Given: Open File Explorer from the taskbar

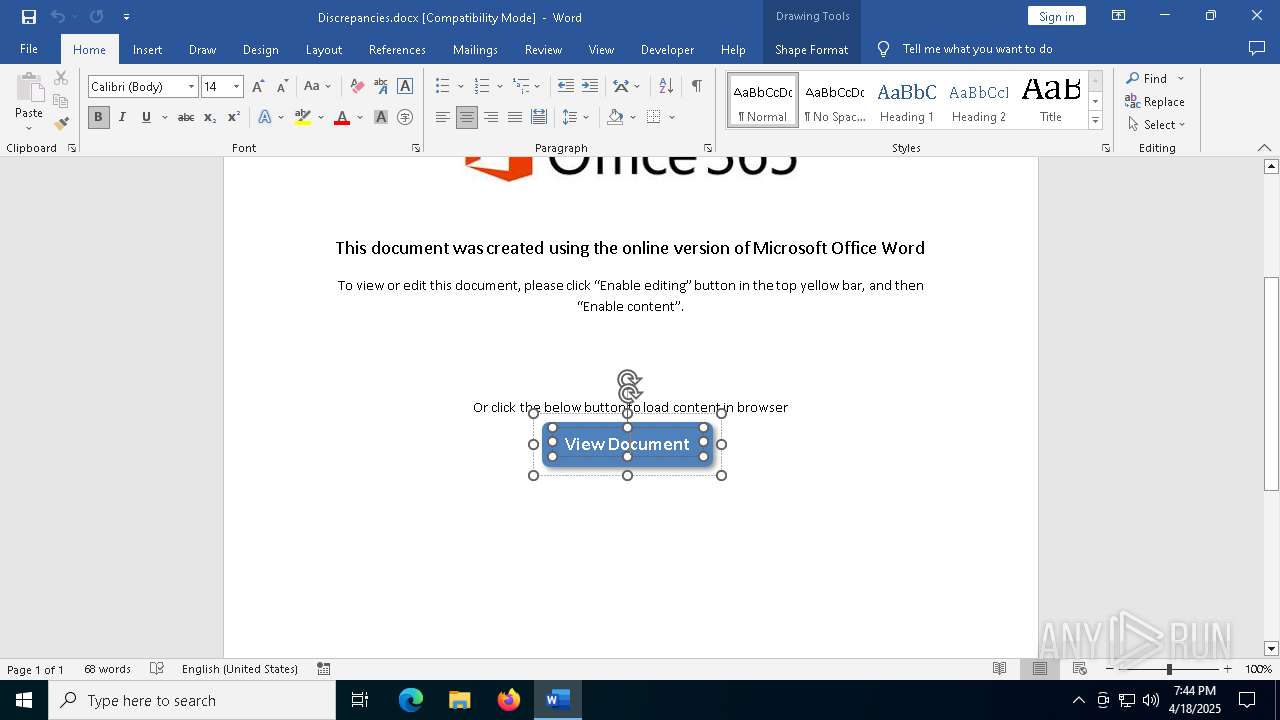Looking at the screenshot, I should [460, 700].
